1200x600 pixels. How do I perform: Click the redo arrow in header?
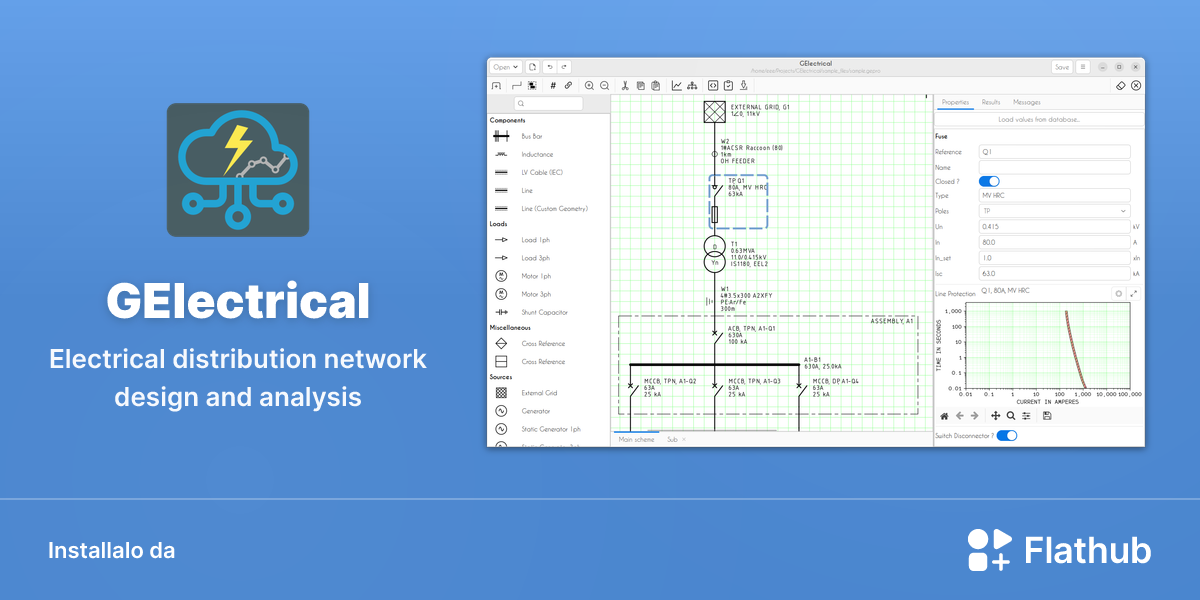click(564, 67)
